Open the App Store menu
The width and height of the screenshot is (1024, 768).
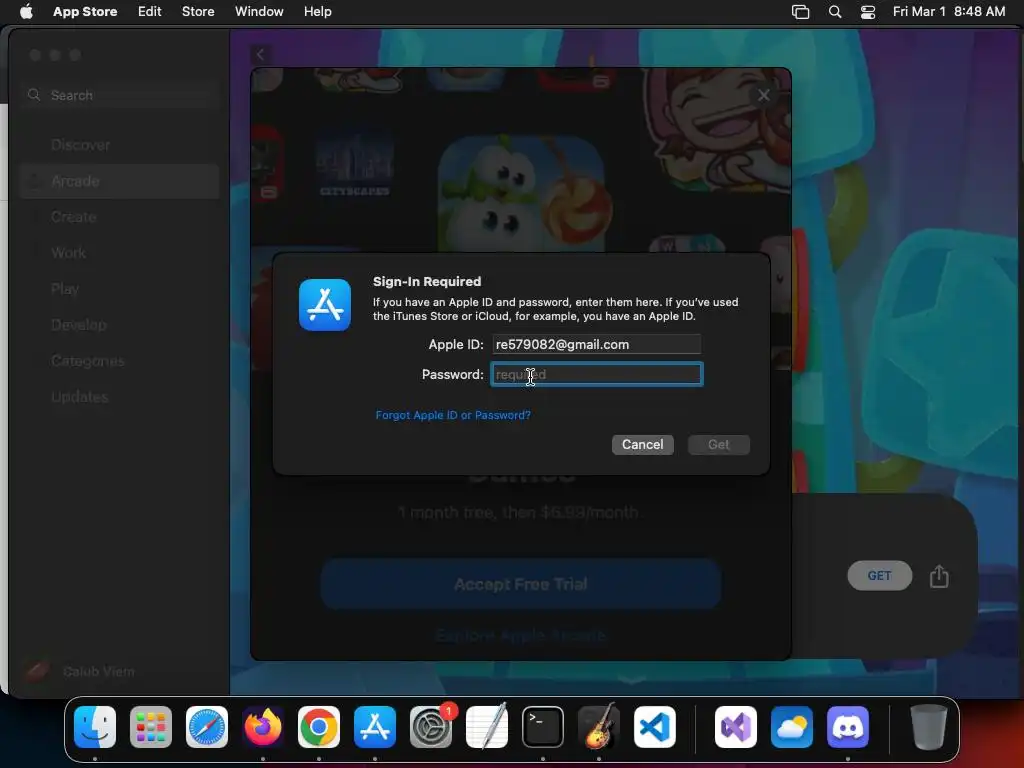tap(85, 11)
